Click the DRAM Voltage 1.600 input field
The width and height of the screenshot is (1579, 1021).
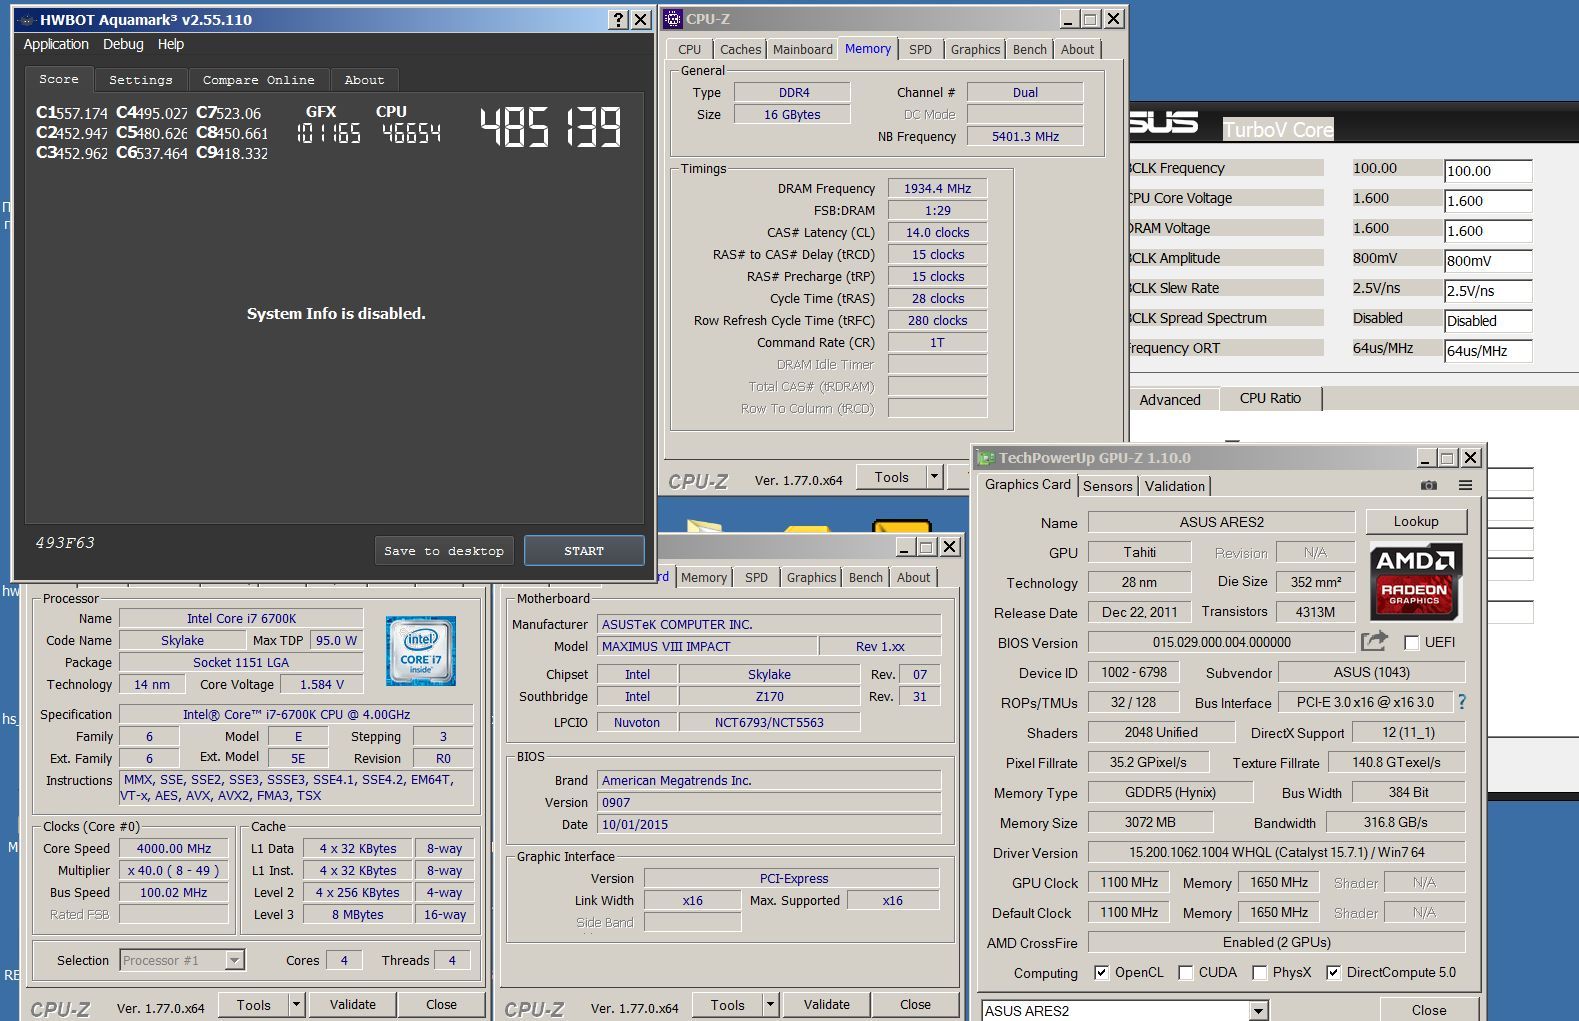(x=1488, y=231)
